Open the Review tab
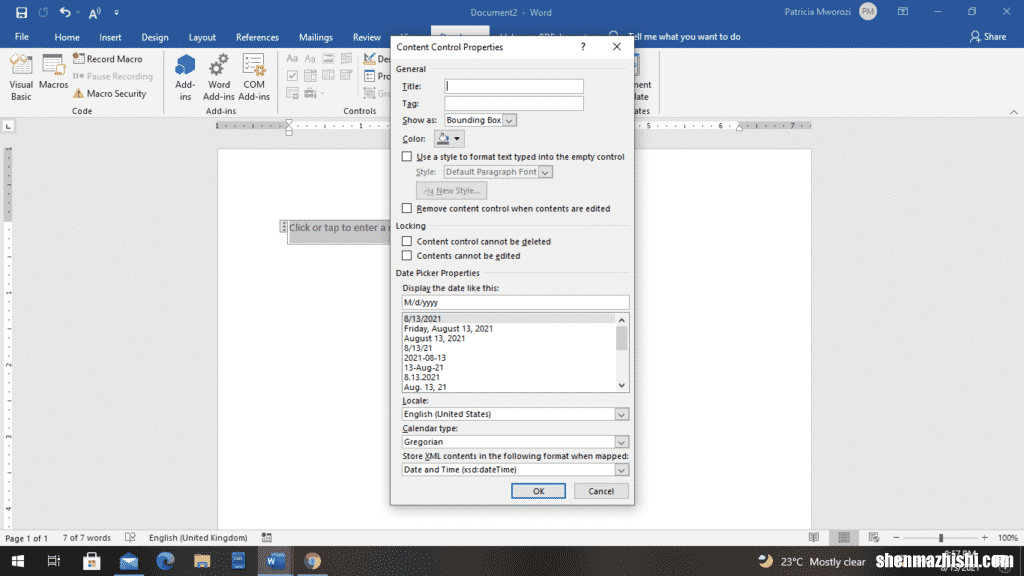1024x576 pixels. (366, 37)
